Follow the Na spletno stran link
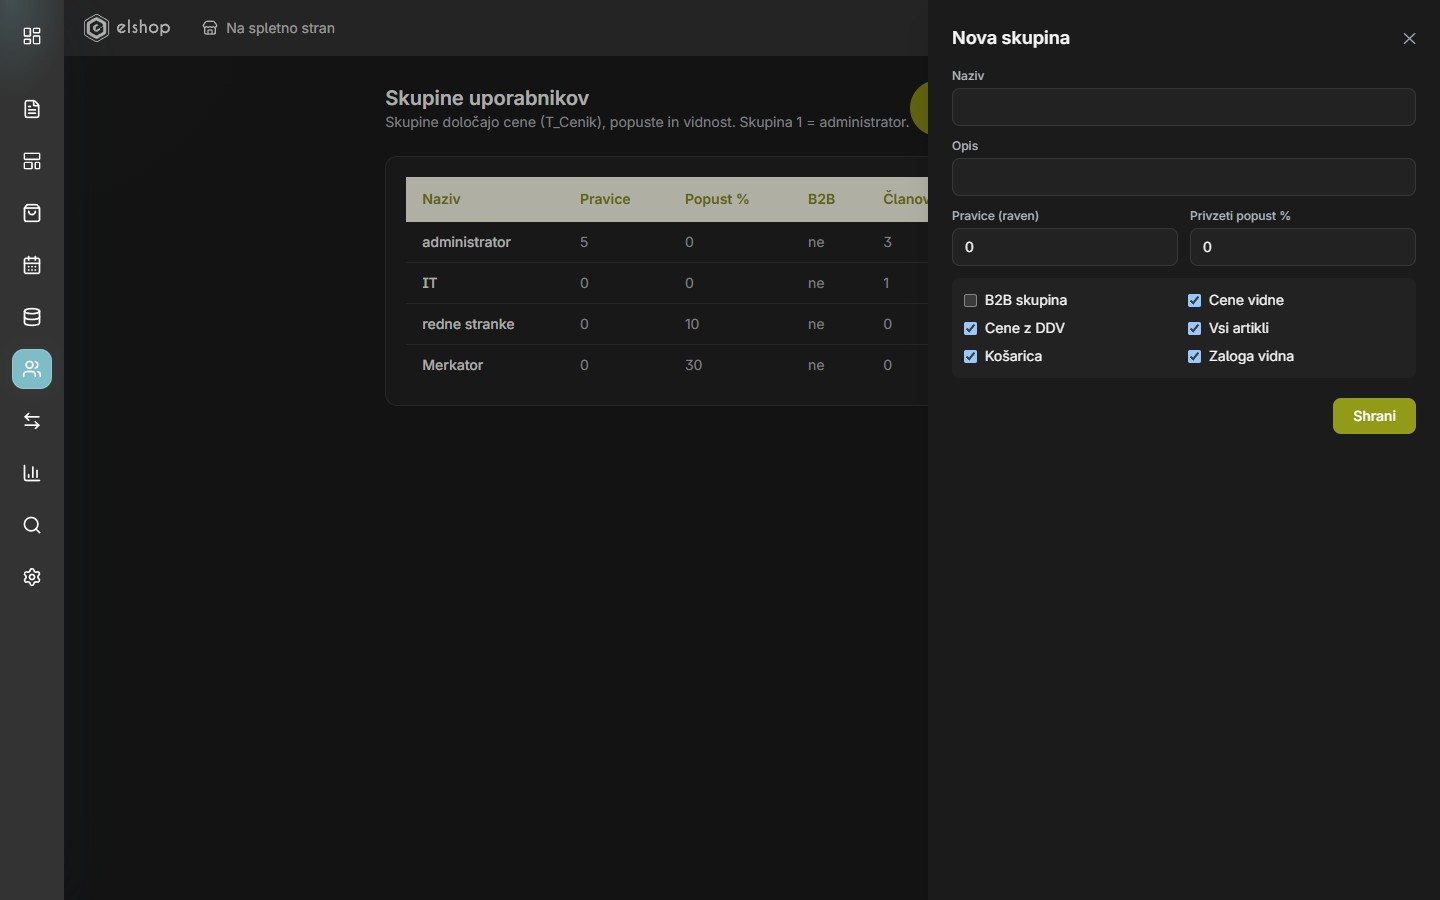Viewport: 1440px width, 900px height. 269,28
